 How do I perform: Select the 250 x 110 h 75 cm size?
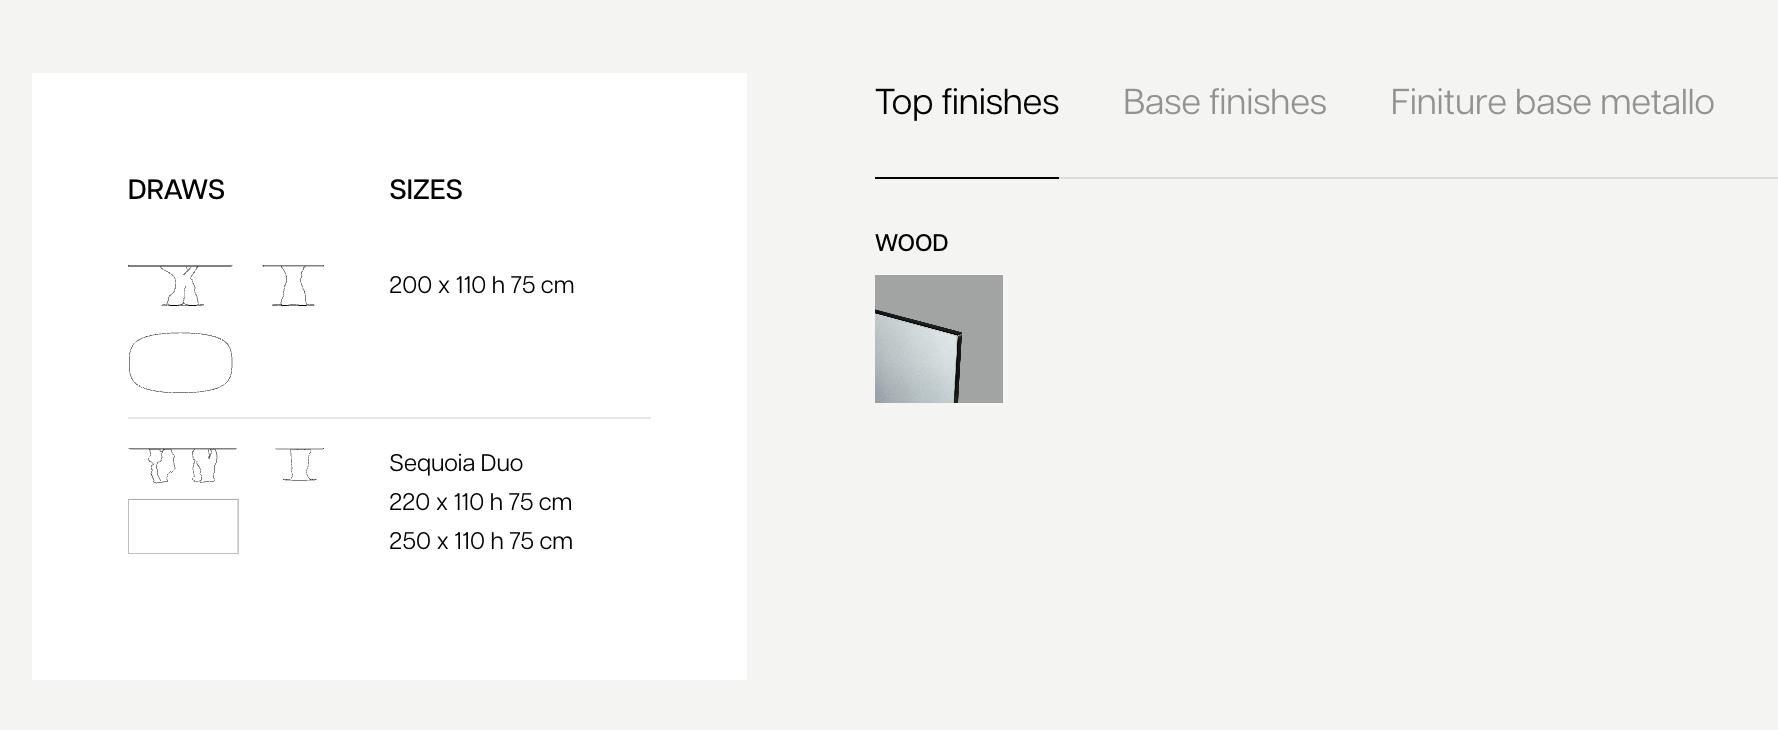[481, 541]
